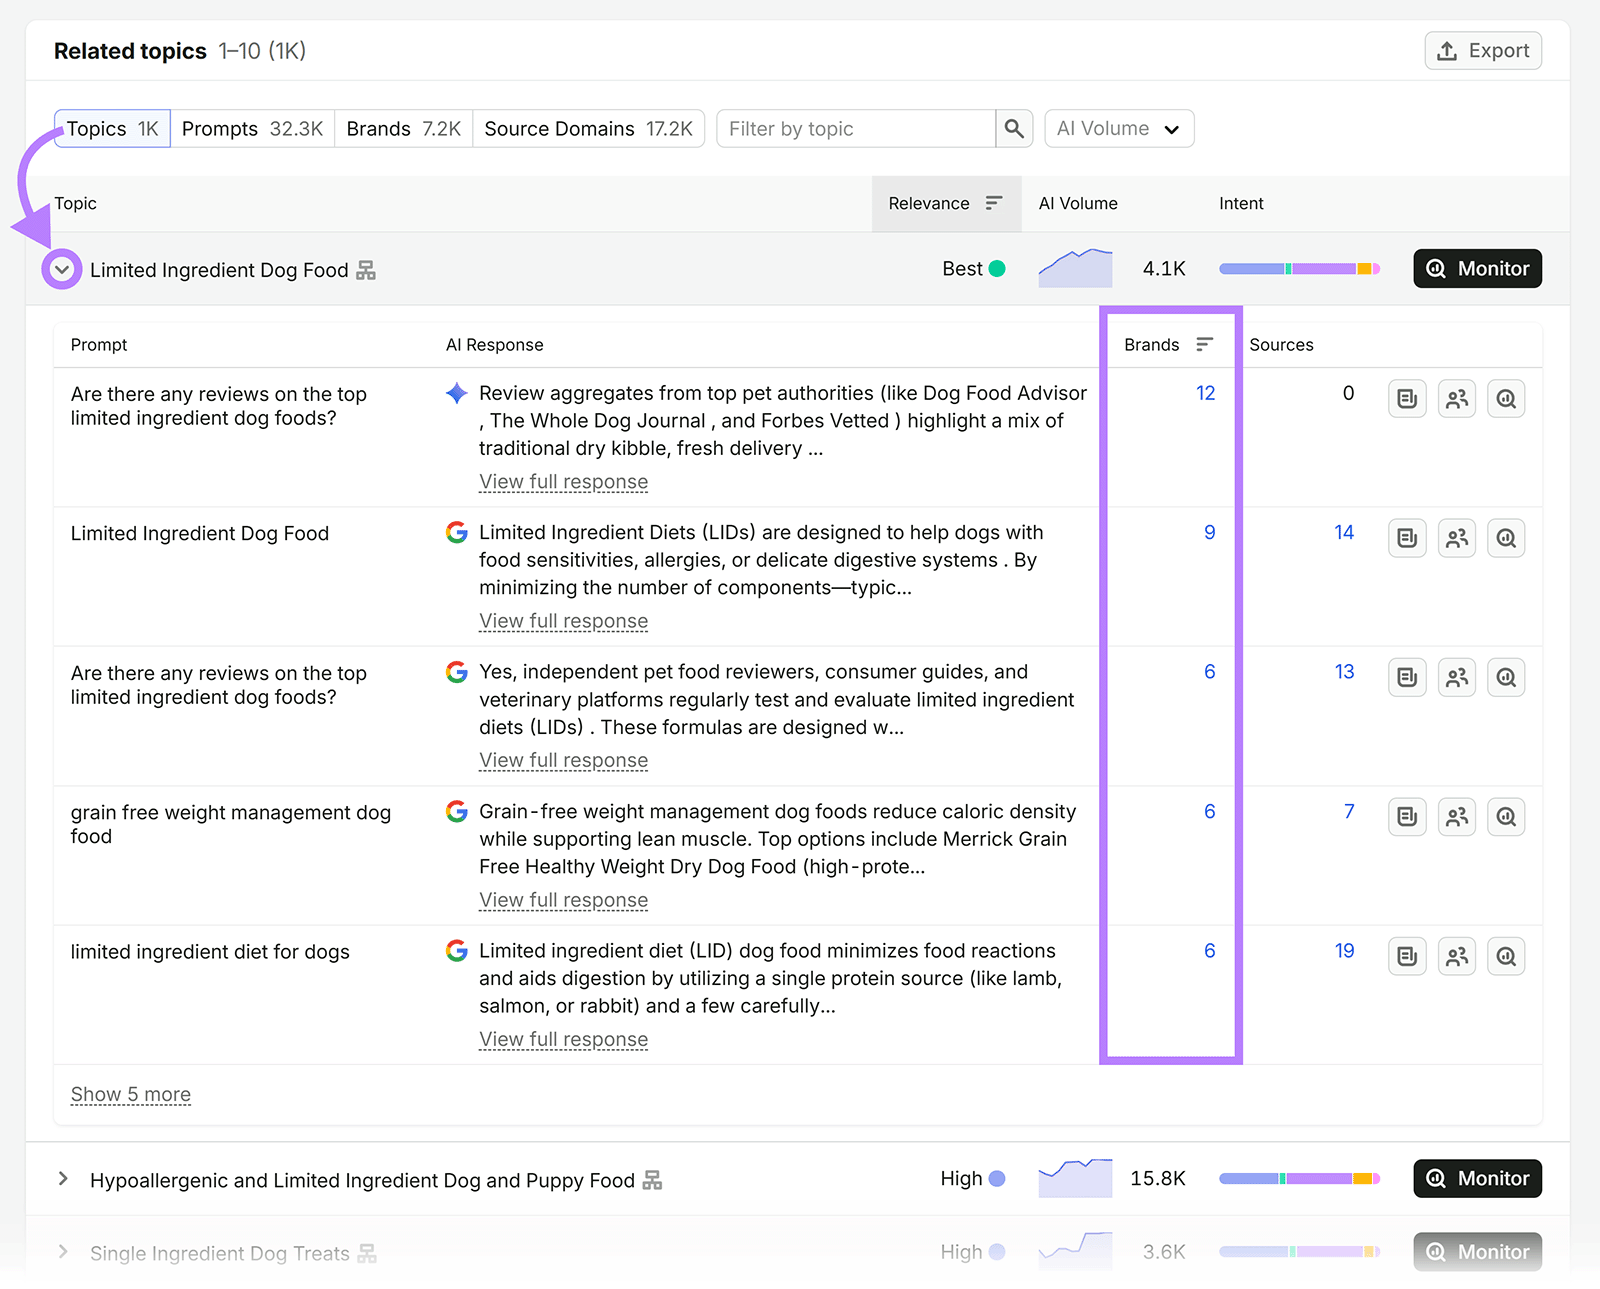Switch to the Topics tab
This screenshot has width=1600, height=1289.
(112, 129)
